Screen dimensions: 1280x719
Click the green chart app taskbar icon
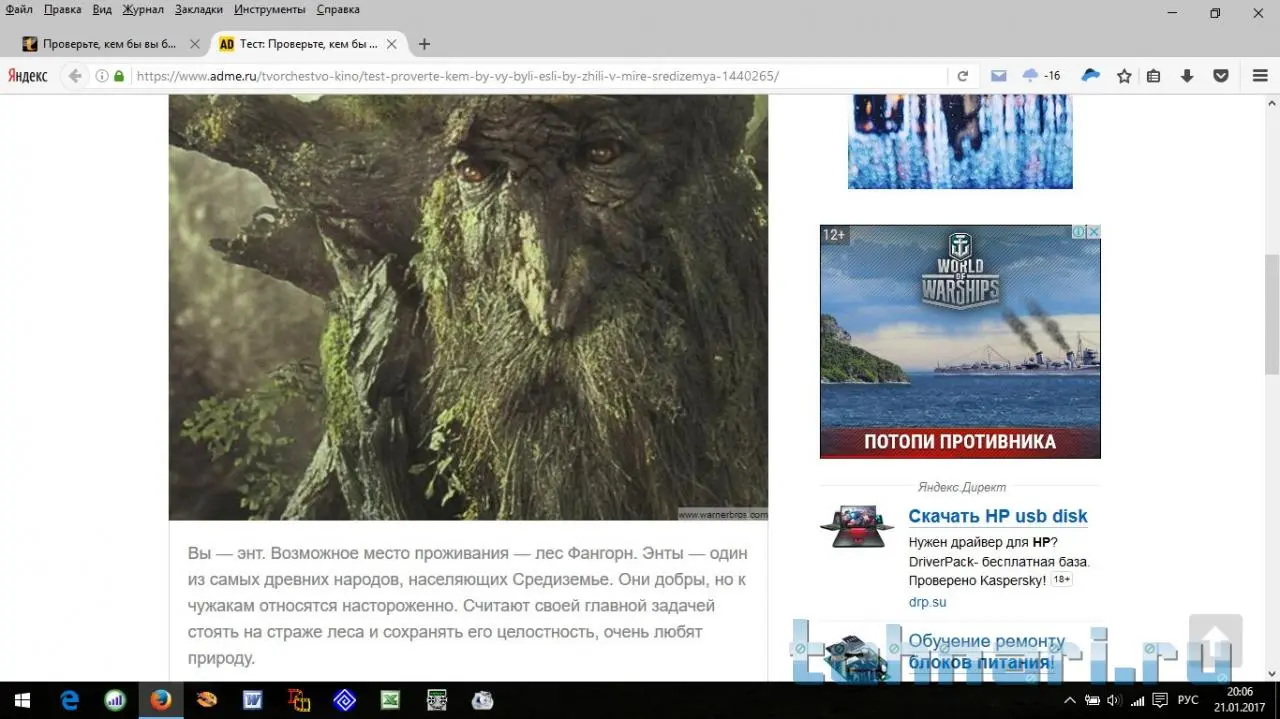[115, 700]
